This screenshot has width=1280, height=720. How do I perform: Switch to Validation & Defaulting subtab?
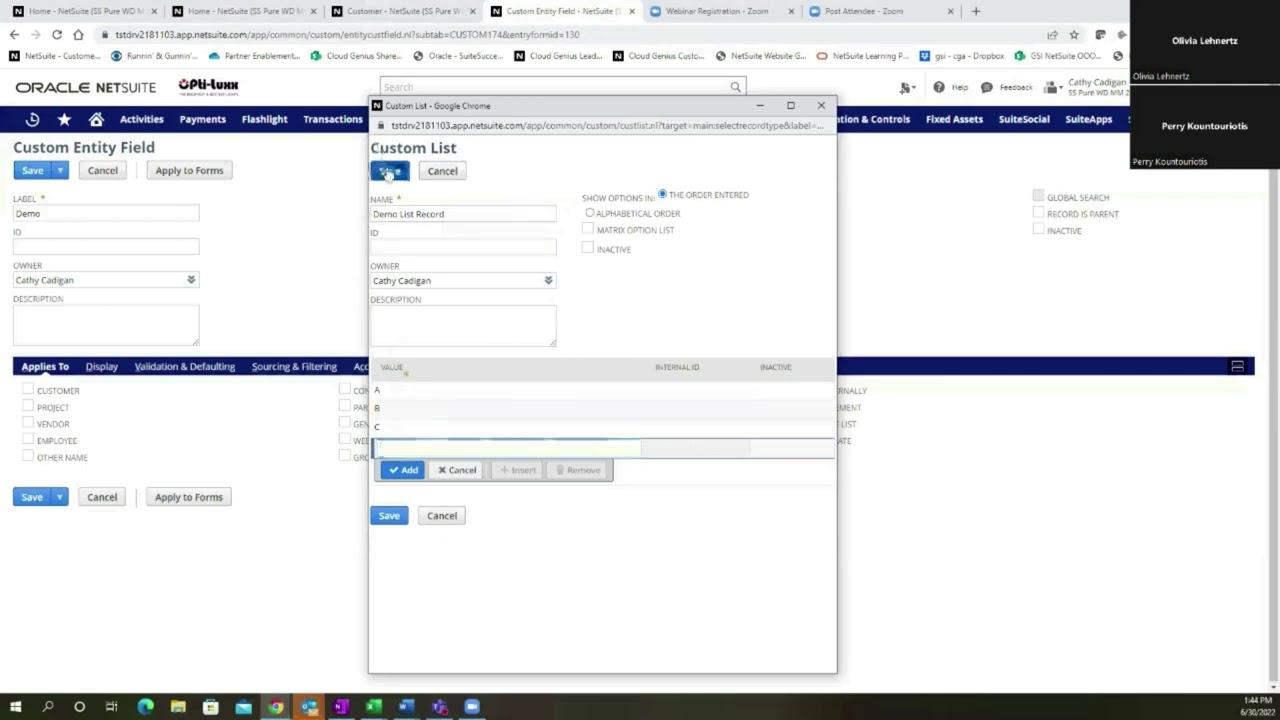[x=185, y=367]
